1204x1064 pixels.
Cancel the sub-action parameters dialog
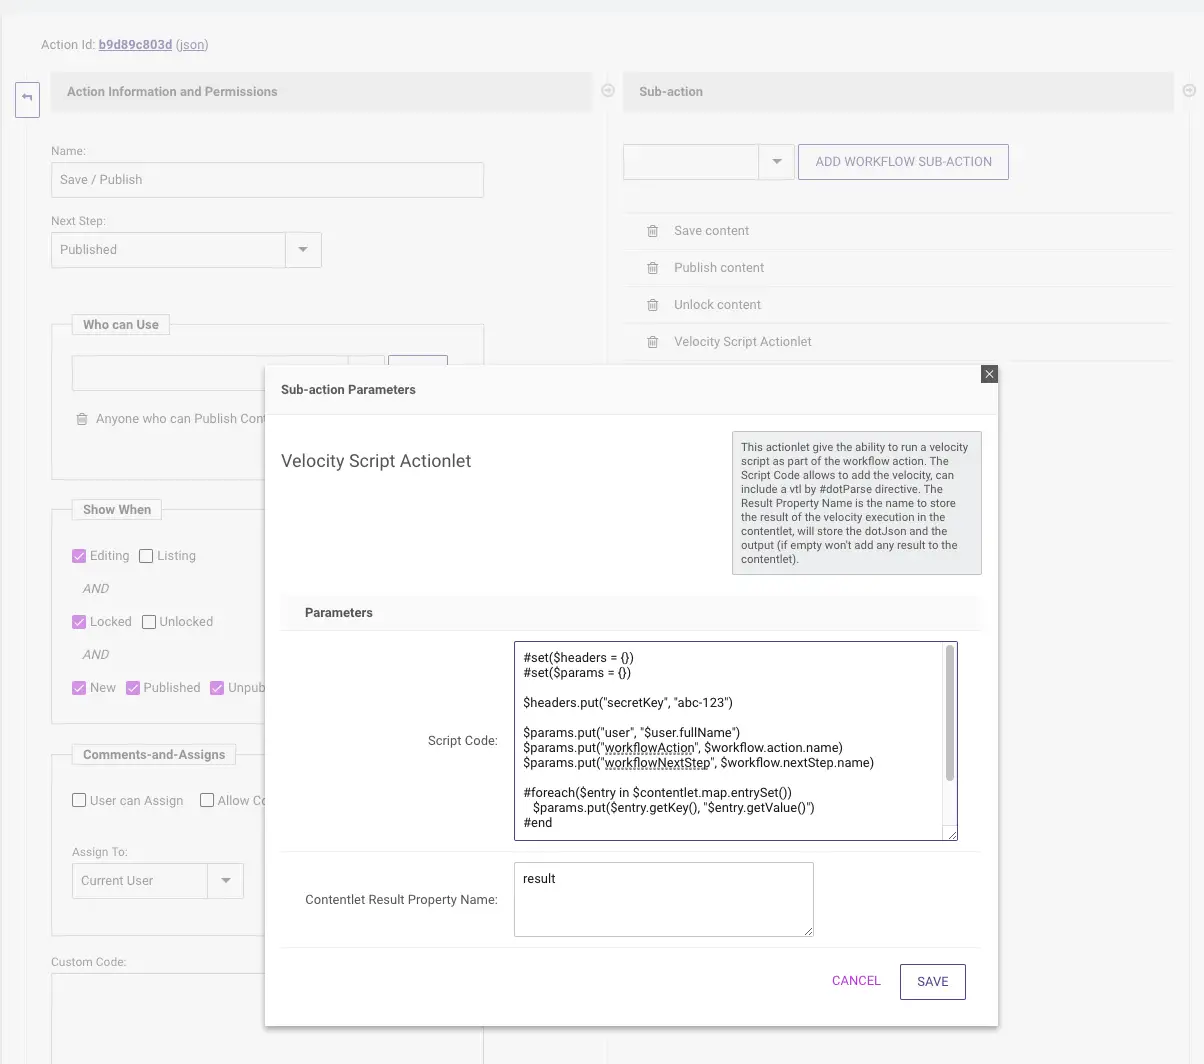(x=856, y=981)
